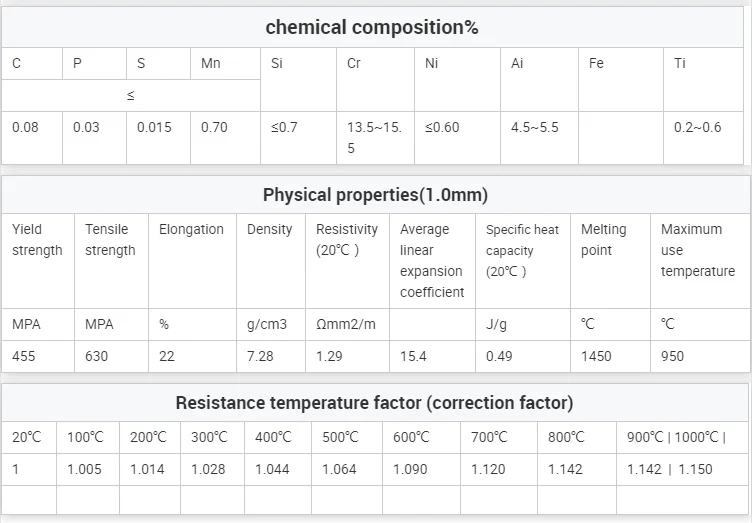The image size is (752, 523).
Task: Click the 'chemical composition%' table heading
Action: click(x=372, y=27)
